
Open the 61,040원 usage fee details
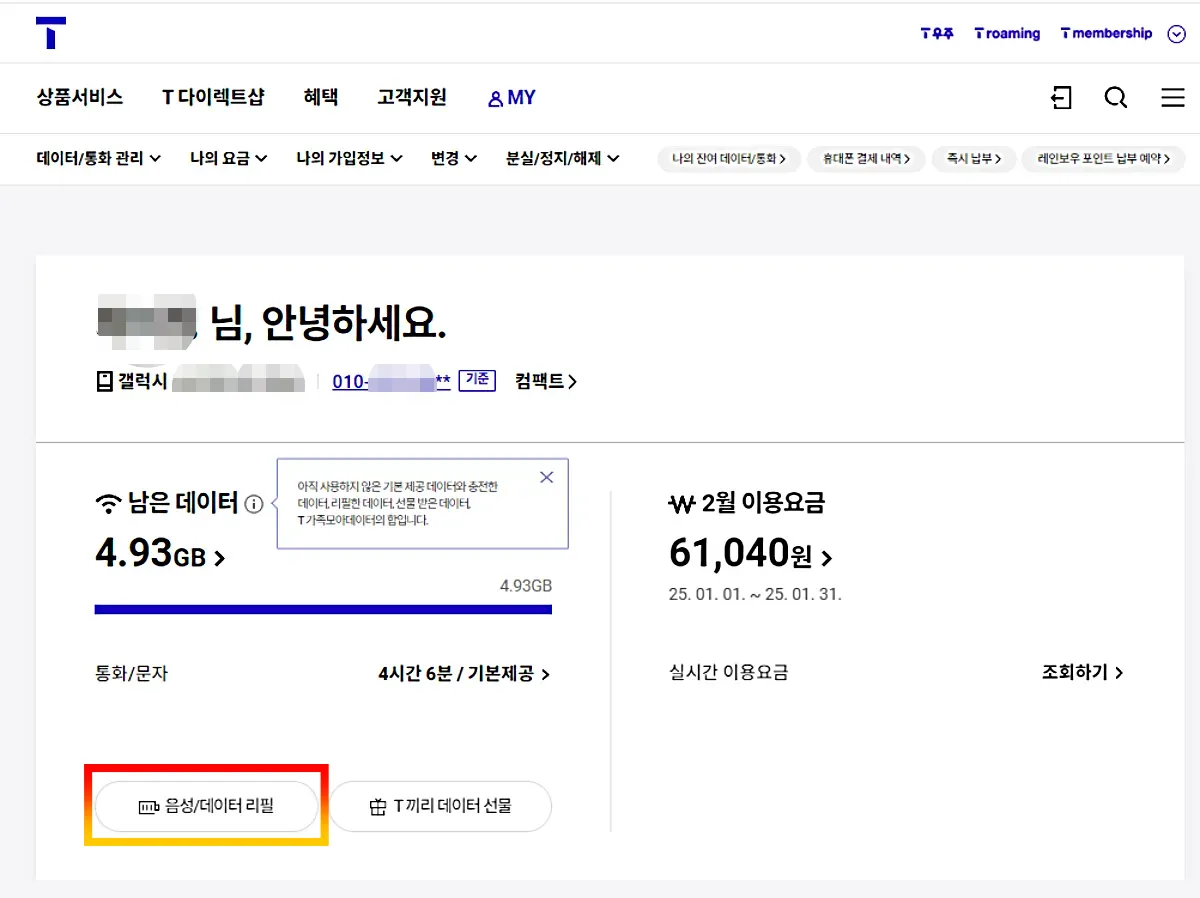tap(750, 553)
